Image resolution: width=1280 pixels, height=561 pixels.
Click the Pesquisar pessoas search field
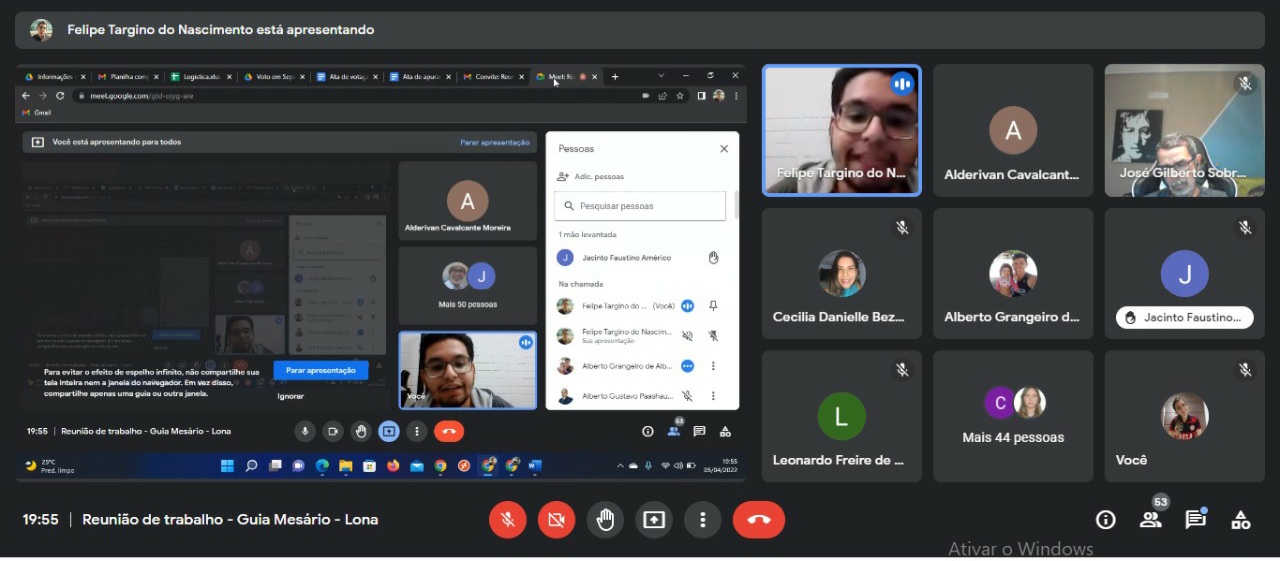[640, 206]
